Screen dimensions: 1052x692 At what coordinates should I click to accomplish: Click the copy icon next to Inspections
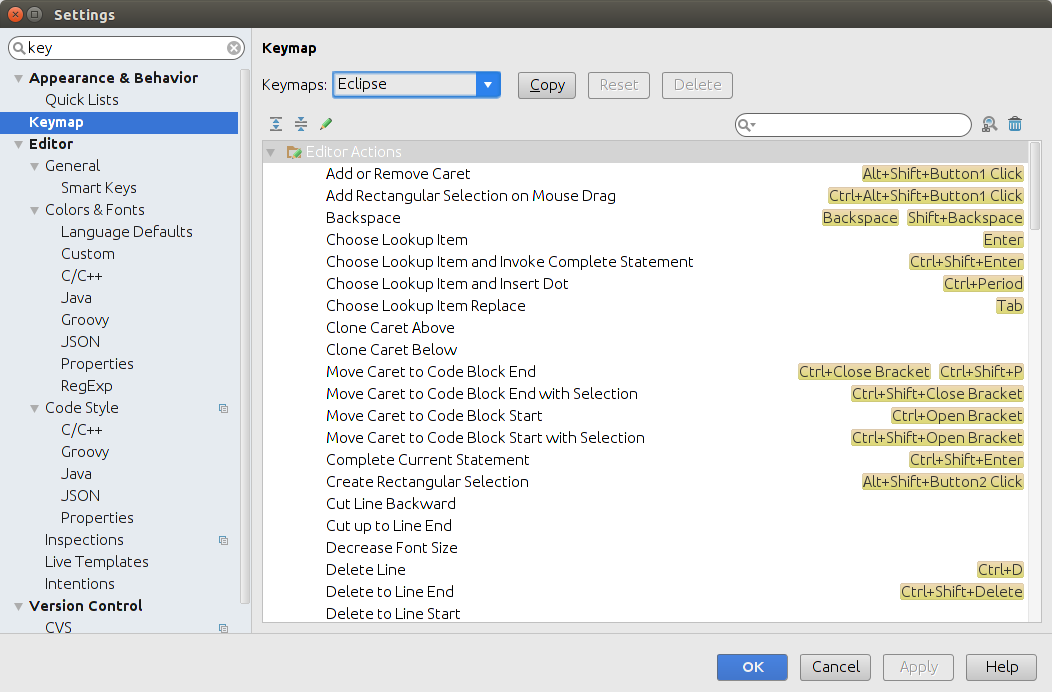tap(223, 540)
